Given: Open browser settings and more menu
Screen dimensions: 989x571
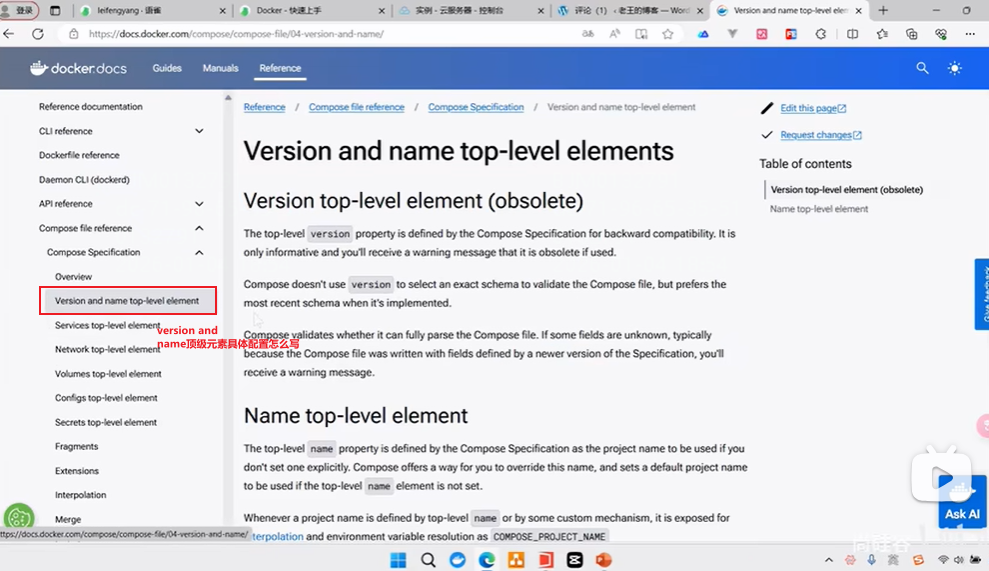Looking at the screenshot, I should click(x=970, y=34).
